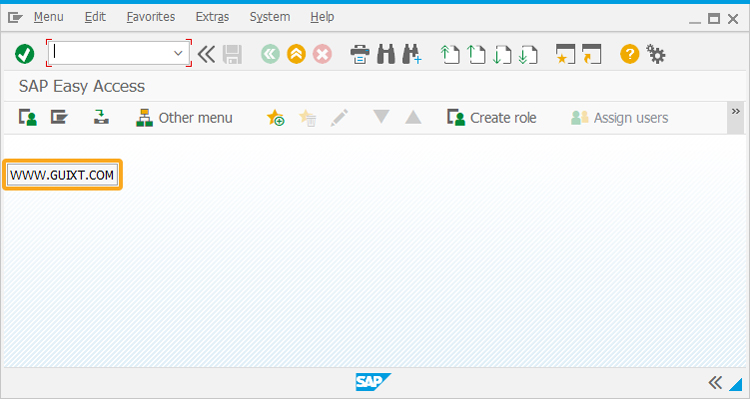
Task: Open the Help menu
Action: coord(322,17)
